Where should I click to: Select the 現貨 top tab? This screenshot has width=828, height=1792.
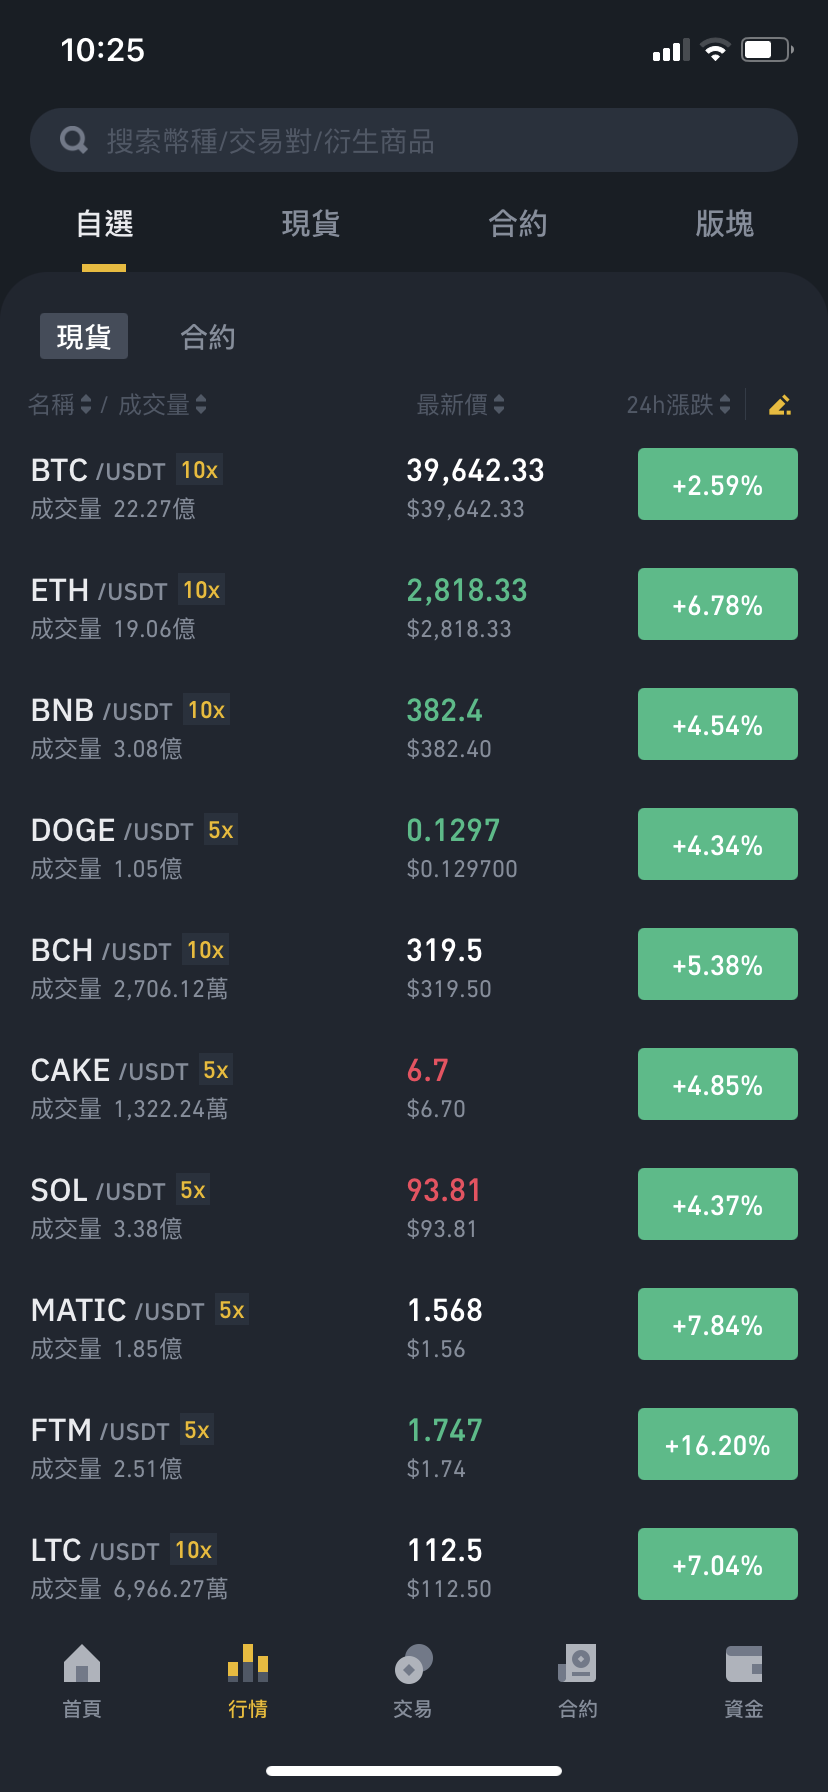point(311,223)
